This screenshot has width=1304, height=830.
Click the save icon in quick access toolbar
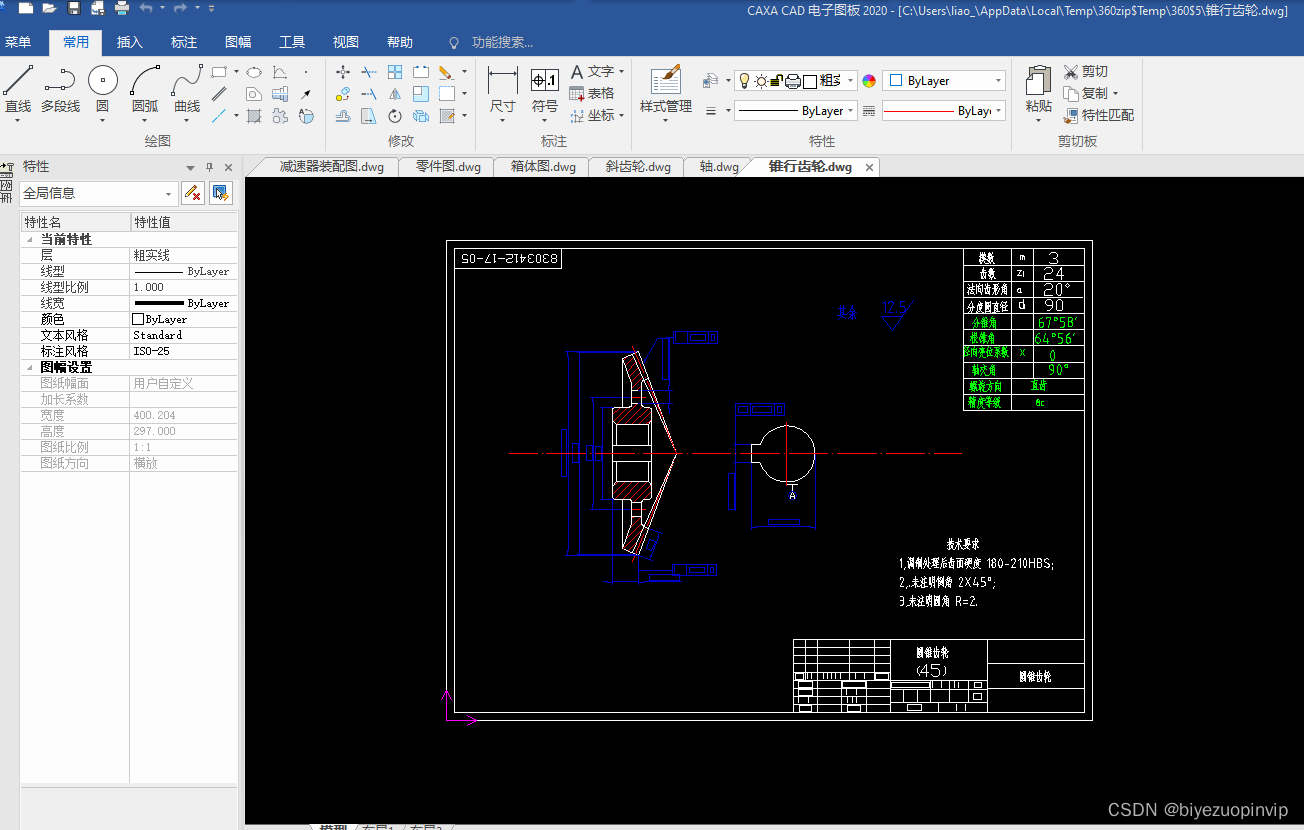pos(74,9)
